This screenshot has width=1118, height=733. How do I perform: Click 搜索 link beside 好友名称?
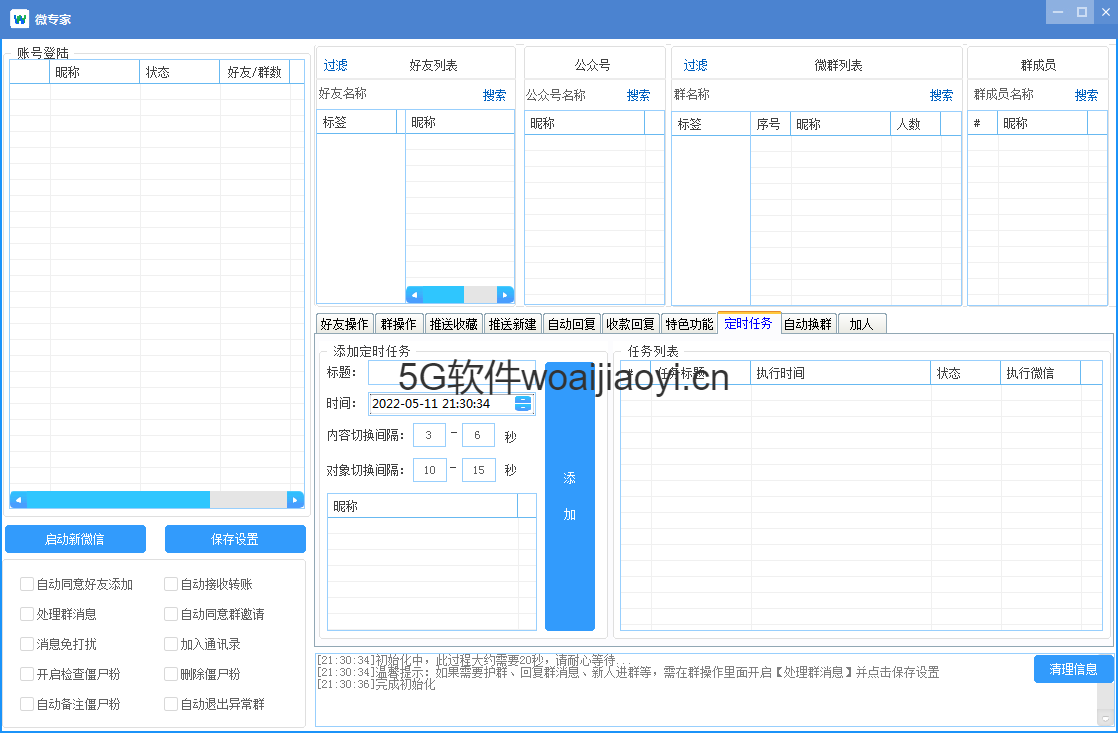494,95
